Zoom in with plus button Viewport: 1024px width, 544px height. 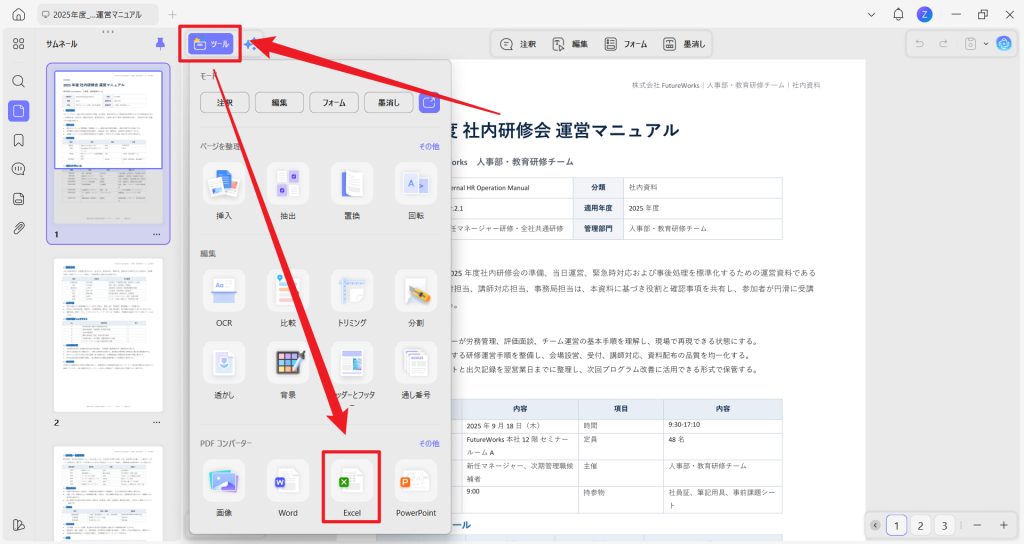[x=1004, y=525]
